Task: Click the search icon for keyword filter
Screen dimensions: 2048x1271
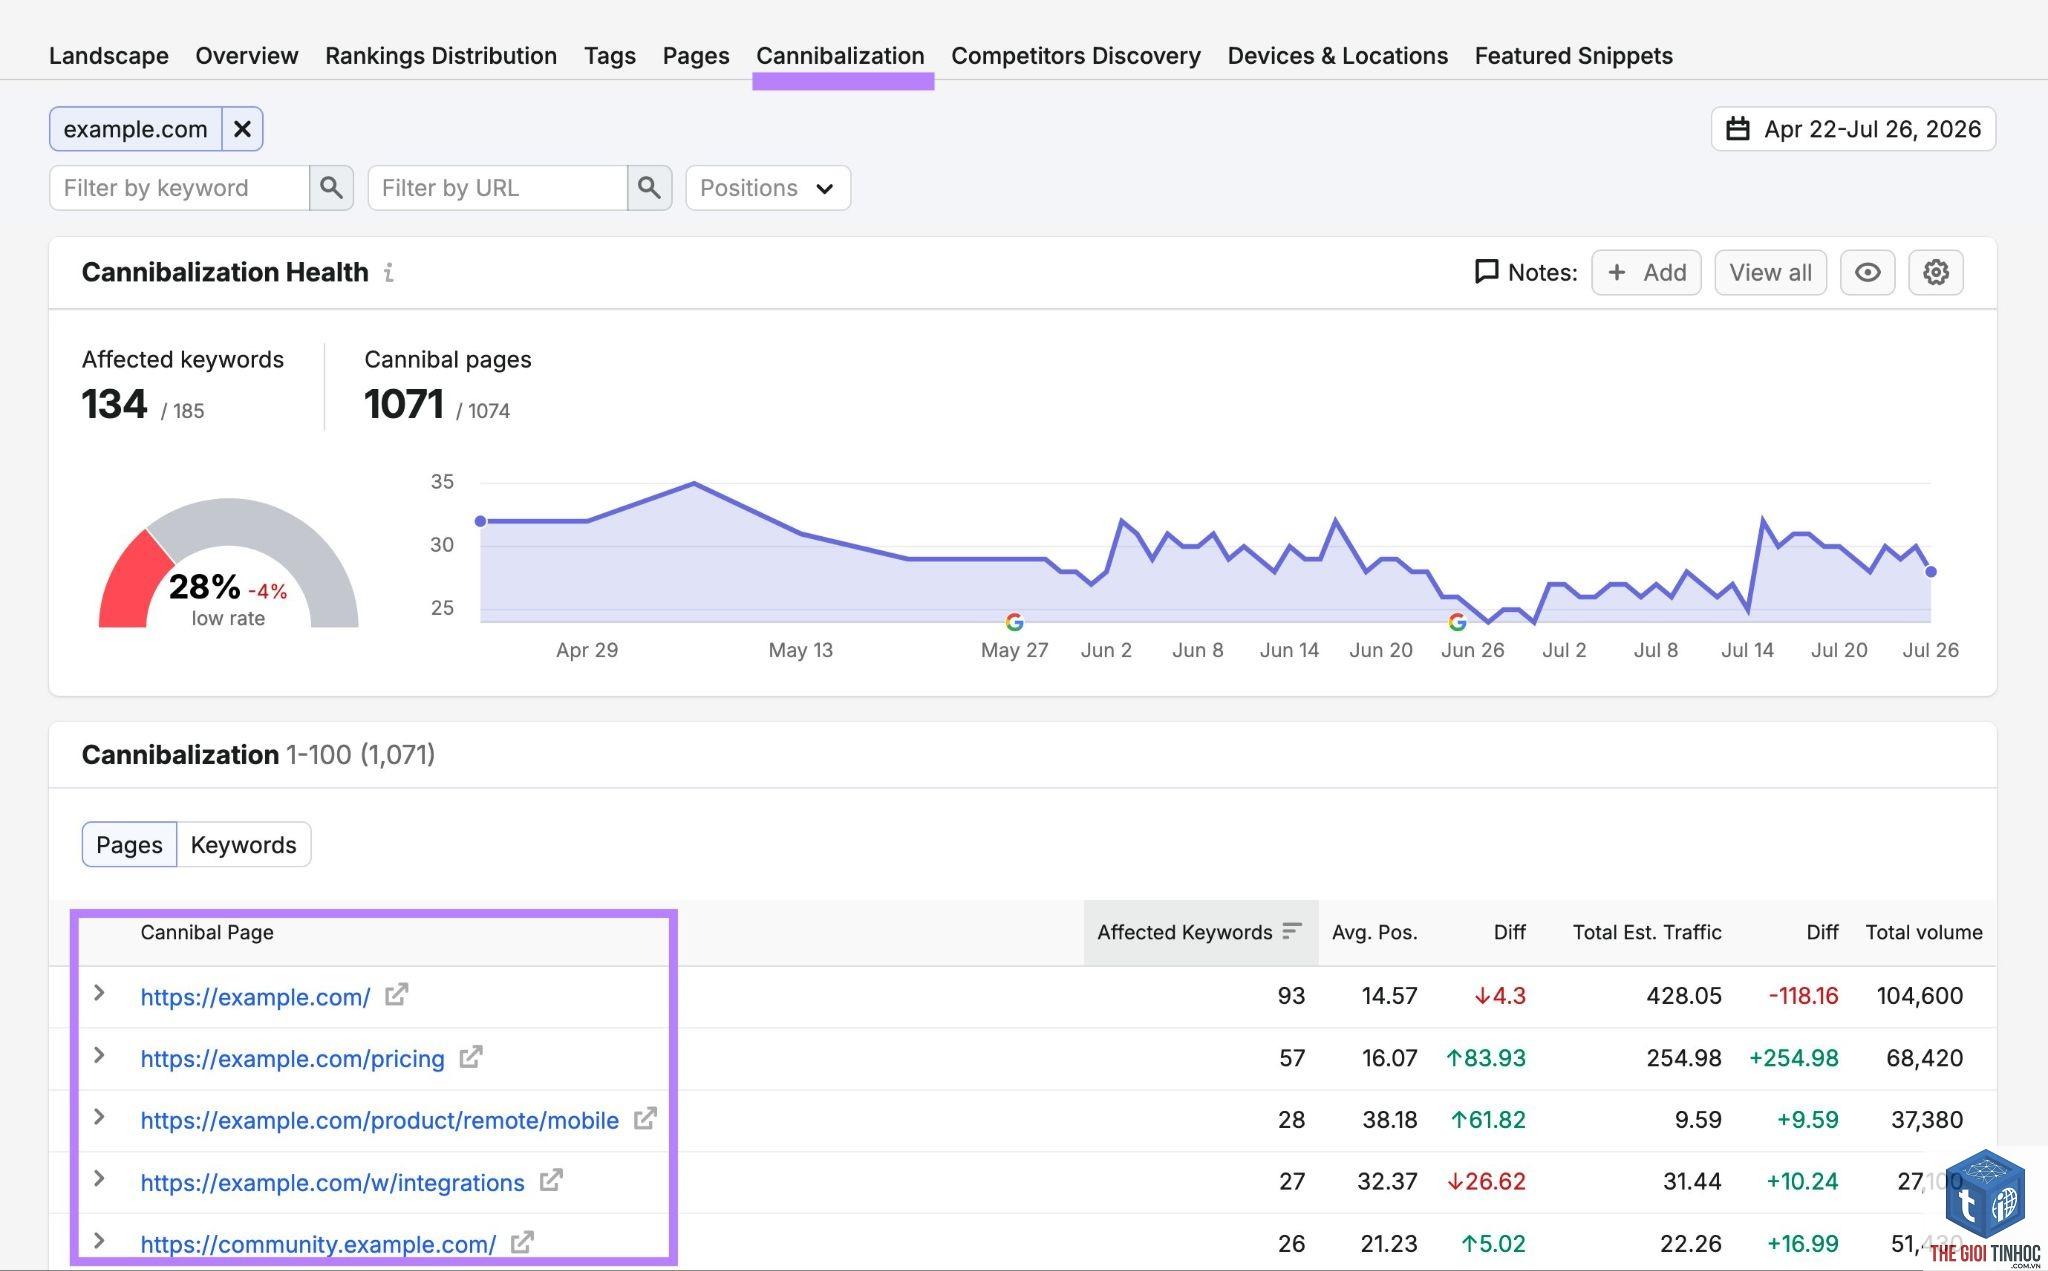Action: (331, 188)
